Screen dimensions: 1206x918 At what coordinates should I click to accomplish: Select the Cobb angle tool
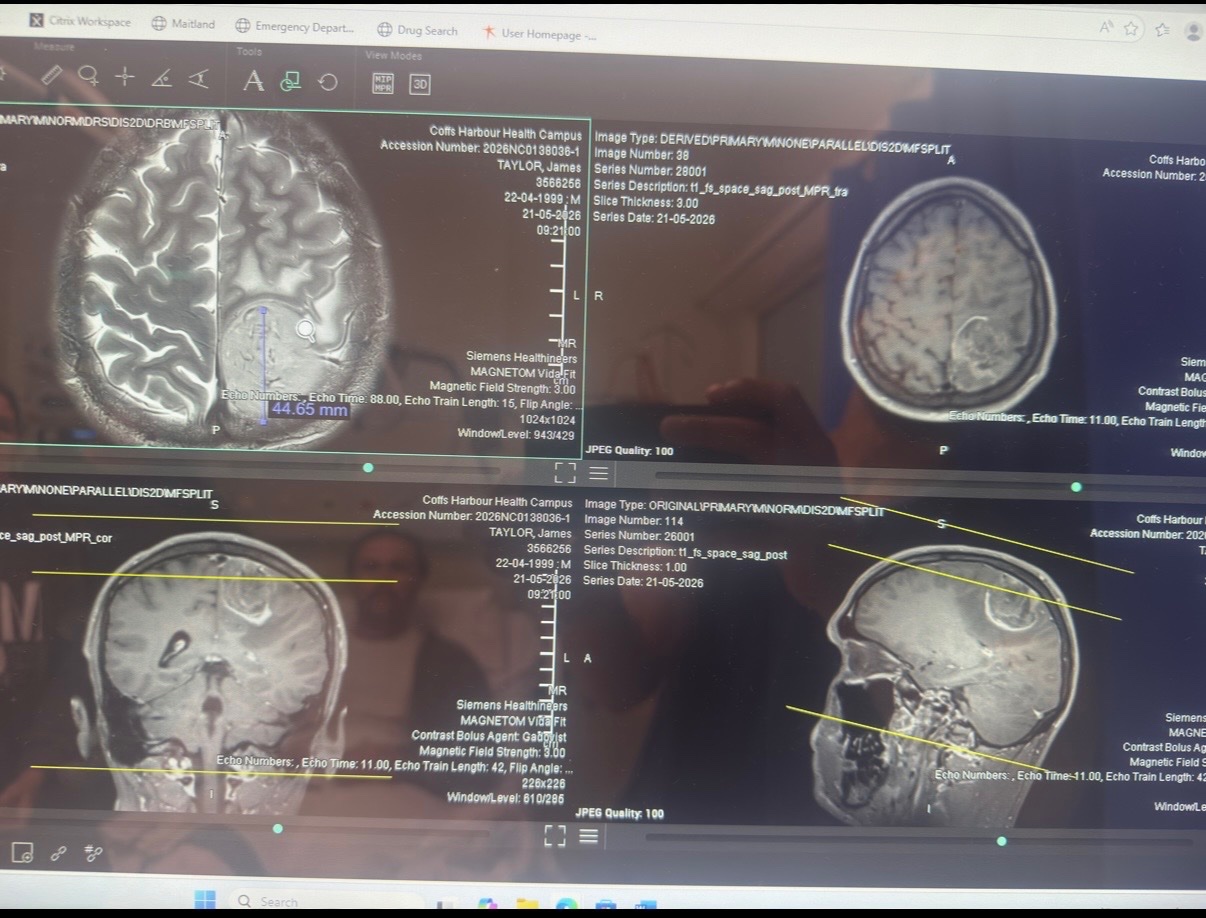pos(198,78)
